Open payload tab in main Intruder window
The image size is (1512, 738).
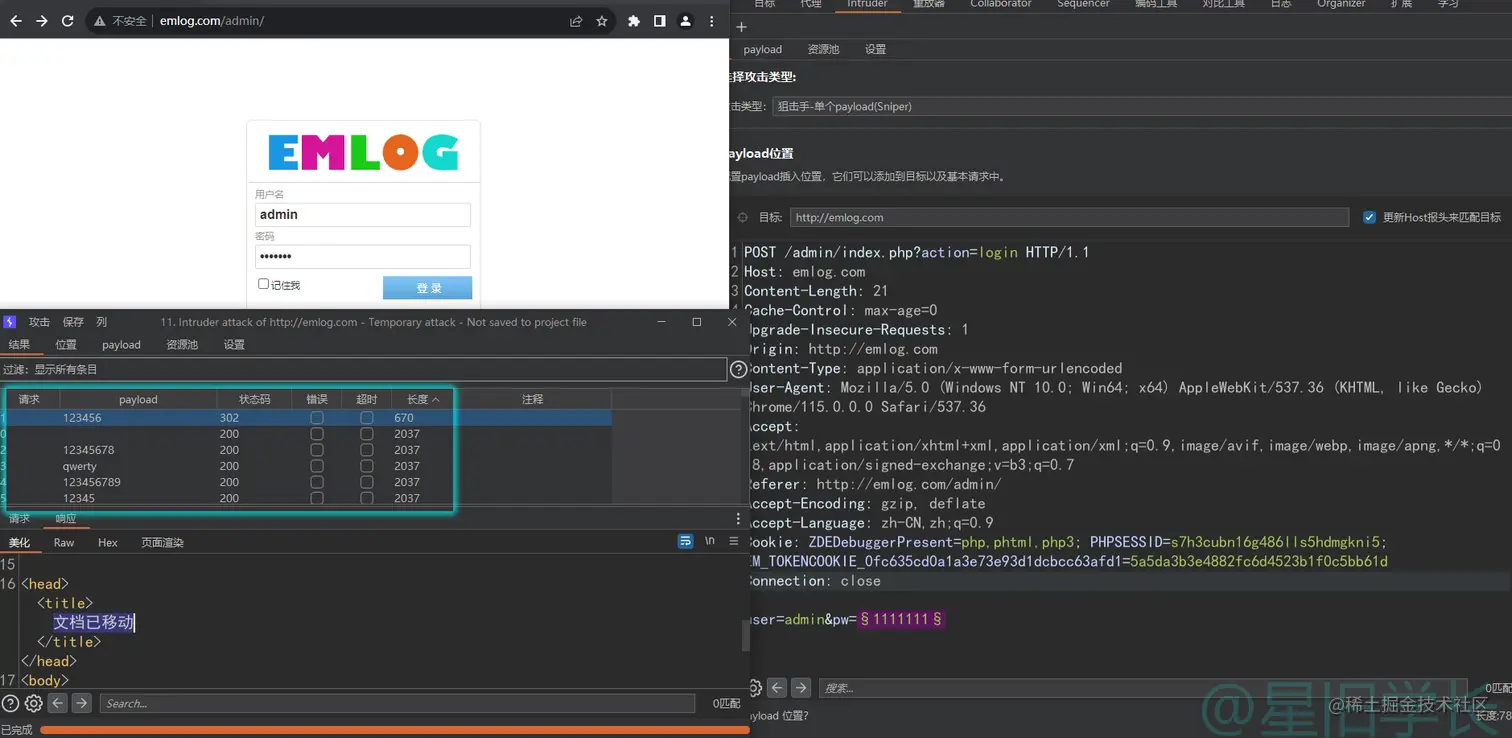[763, 49]
